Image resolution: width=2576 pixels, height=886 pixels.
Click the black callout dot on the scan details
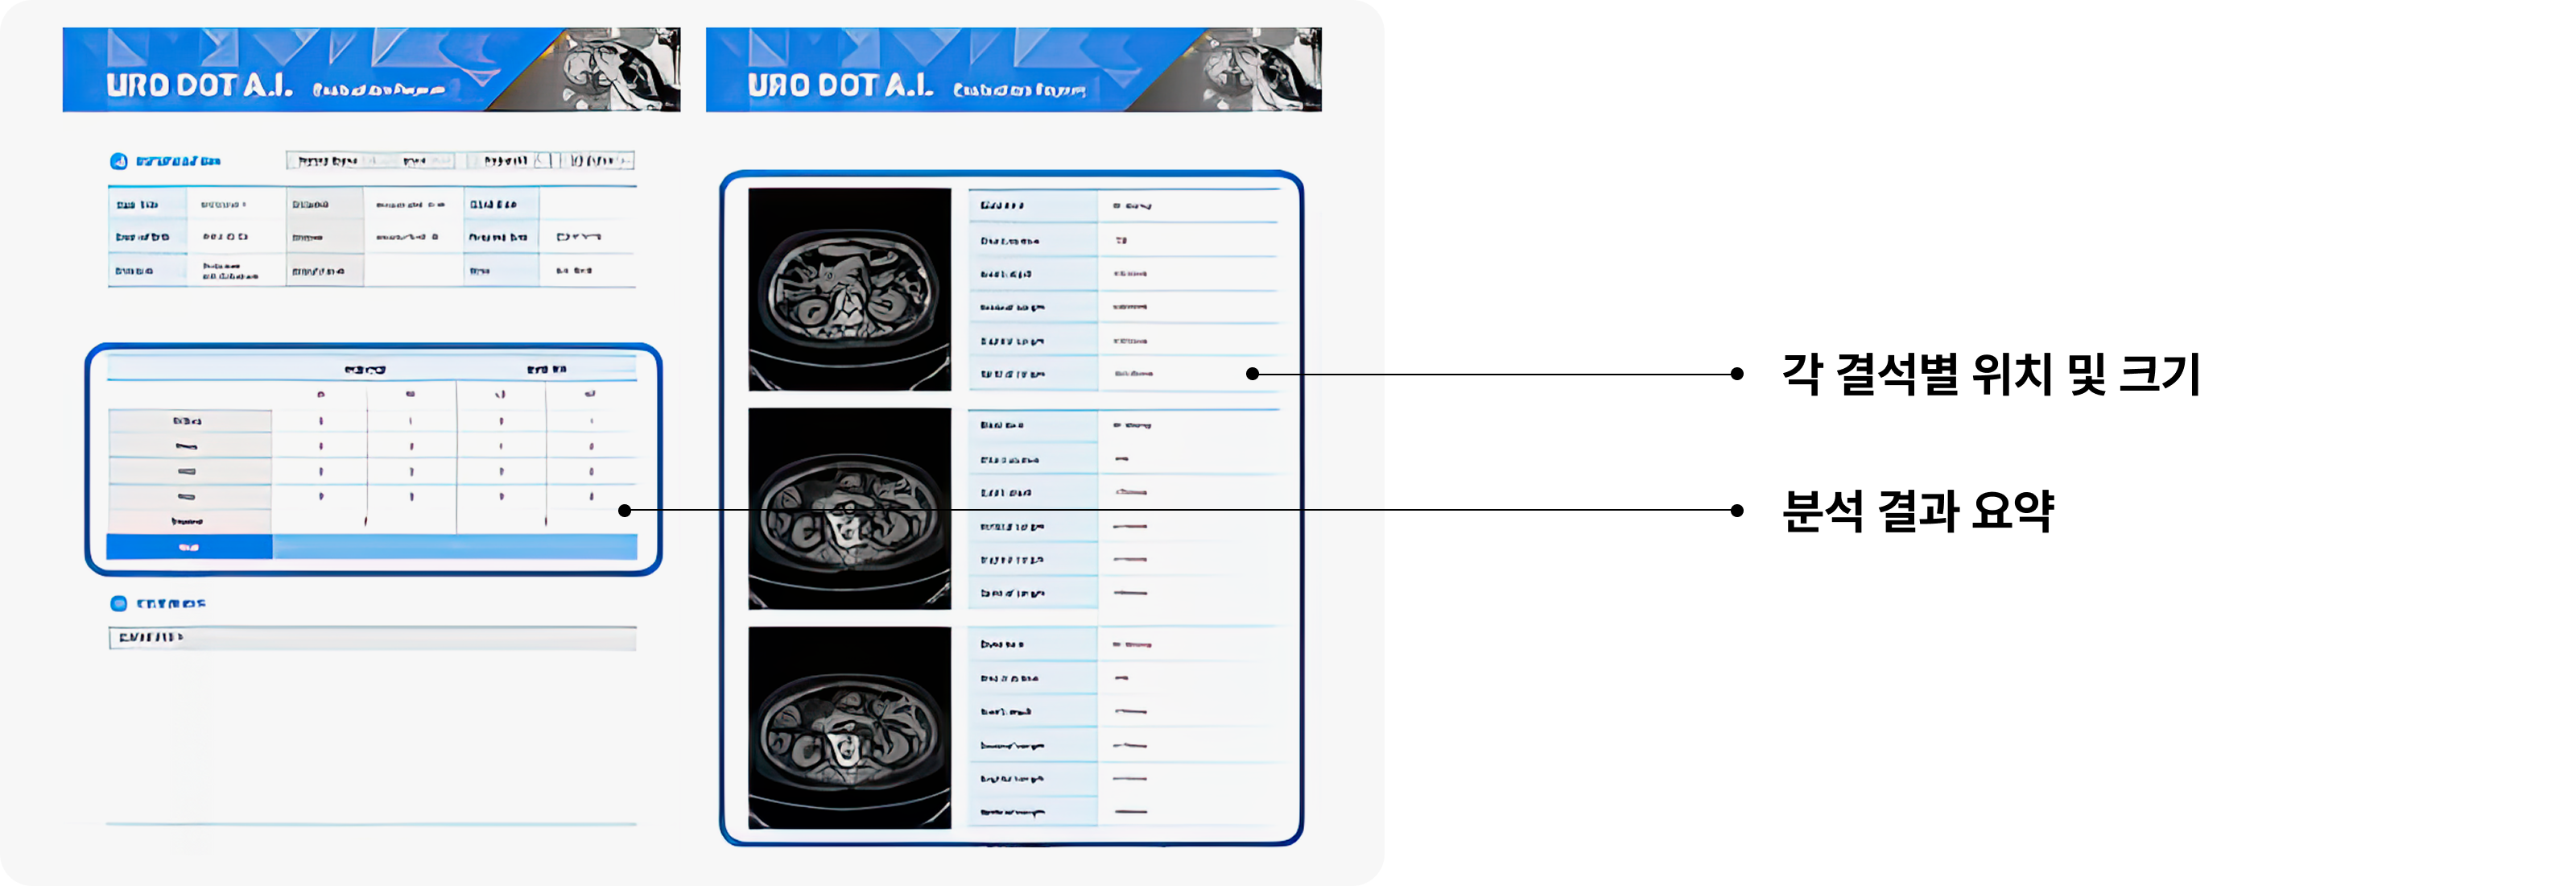coord(1252,374)
